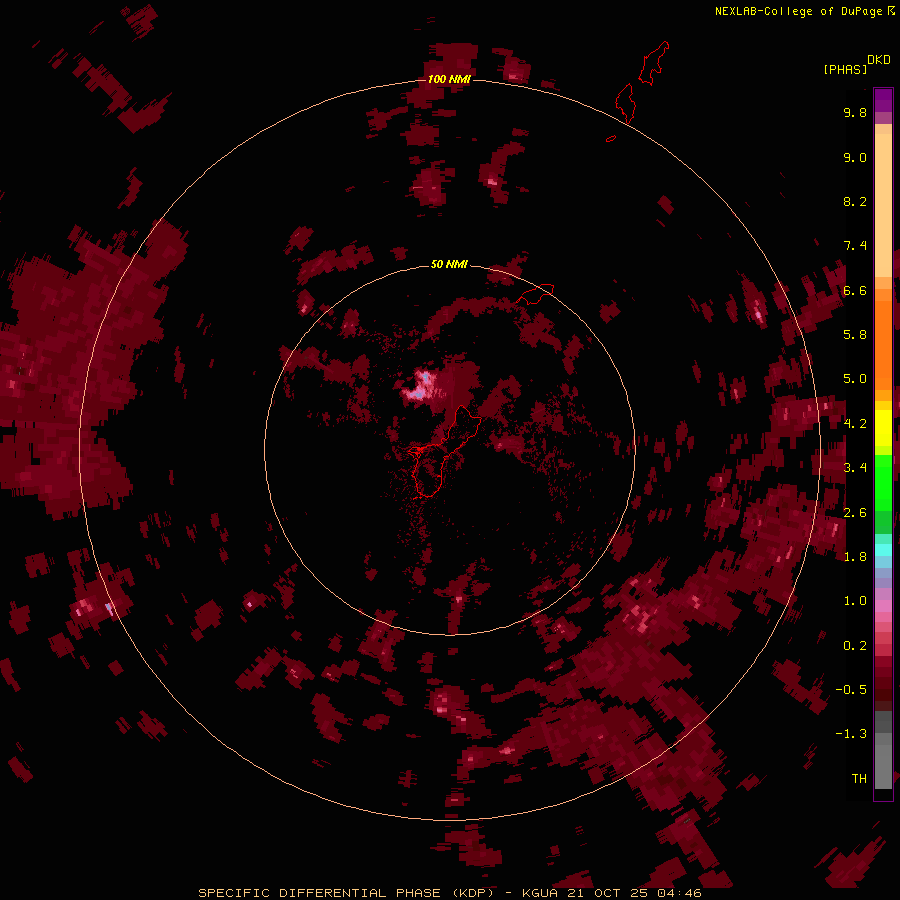Click the 5.8 value on color scale
Viewport: 900px width, 900px height.
click(855, 335)
